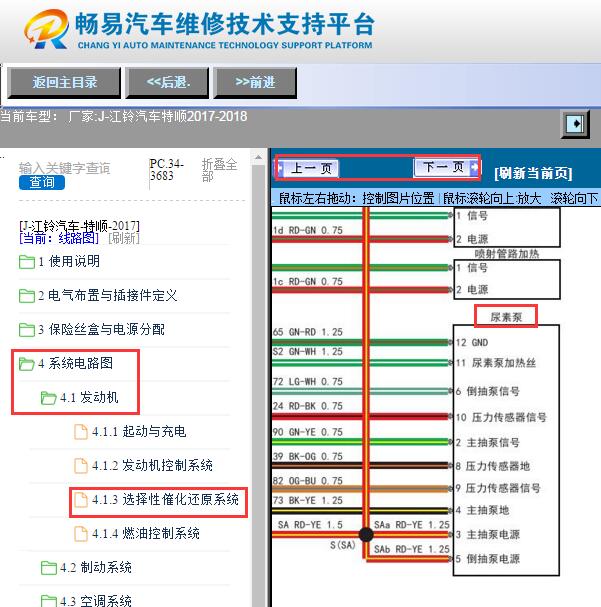The image size is (601, 607).
Task: Click document icon of 4.1.2 发动机控制系统
Action: 80,466
